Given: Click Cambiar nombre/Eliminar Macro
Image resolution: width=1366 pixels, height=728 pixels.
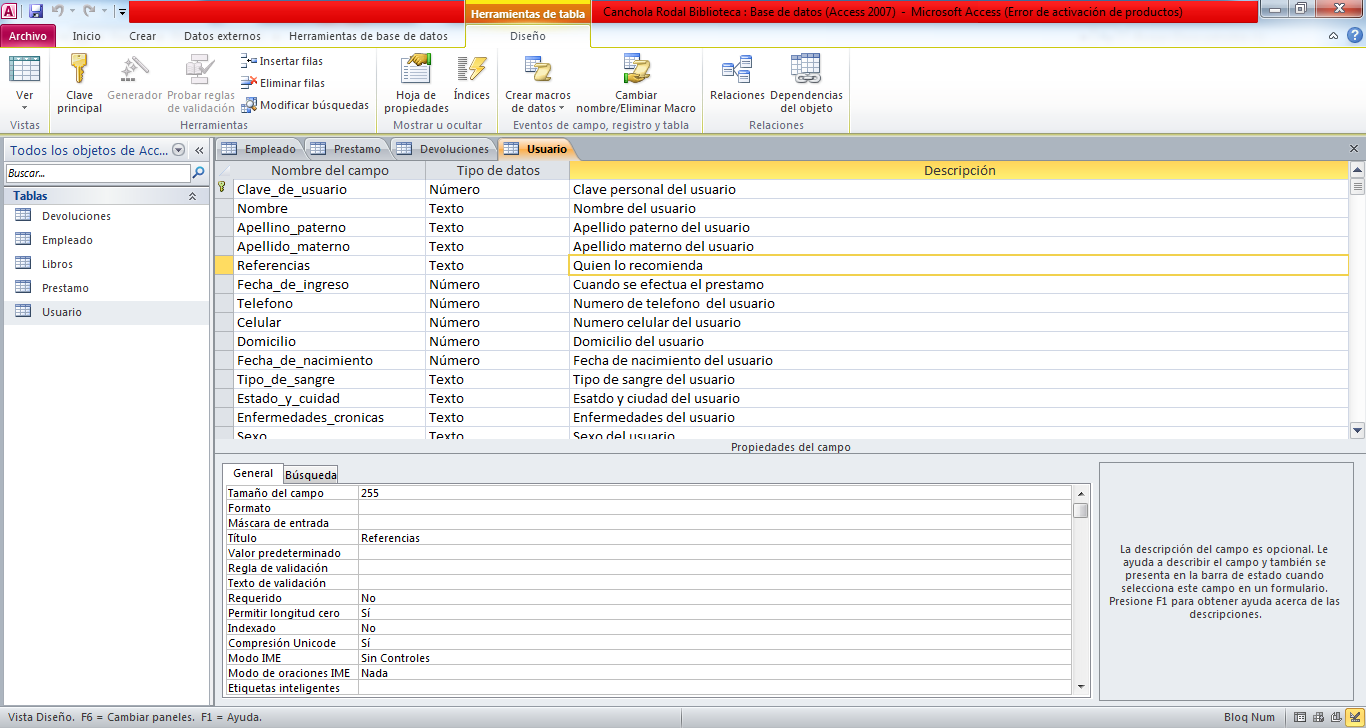Looking at the screenshot, I should [x=636, y=83].
